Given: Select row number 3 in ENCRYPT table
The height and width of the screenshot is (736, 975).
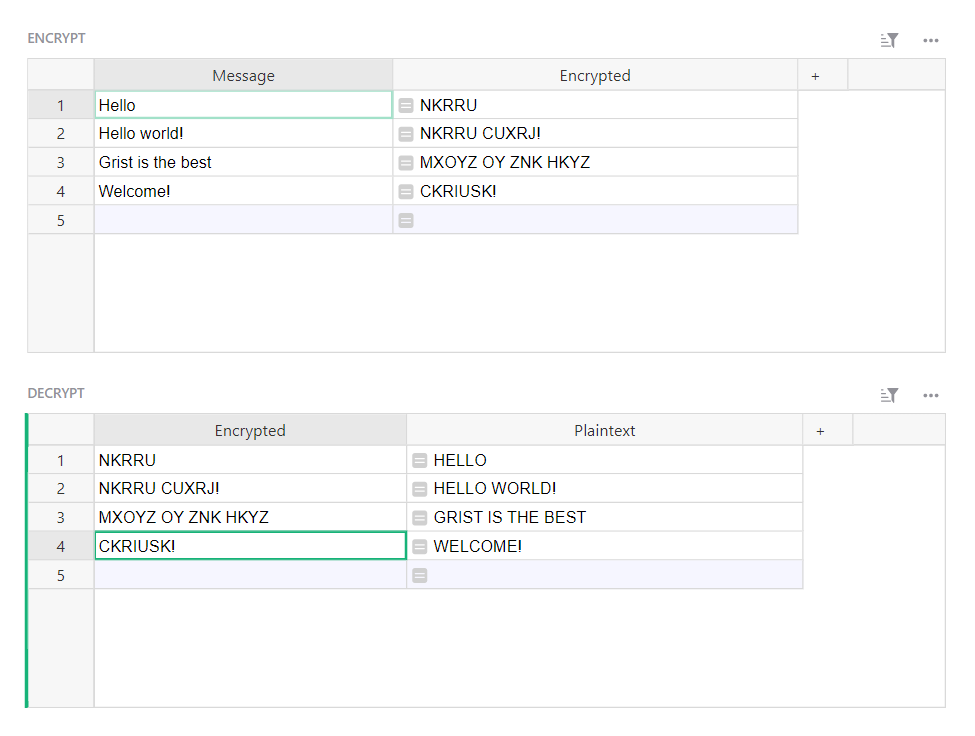Looking at the screenshot, I should click(60, 162).
